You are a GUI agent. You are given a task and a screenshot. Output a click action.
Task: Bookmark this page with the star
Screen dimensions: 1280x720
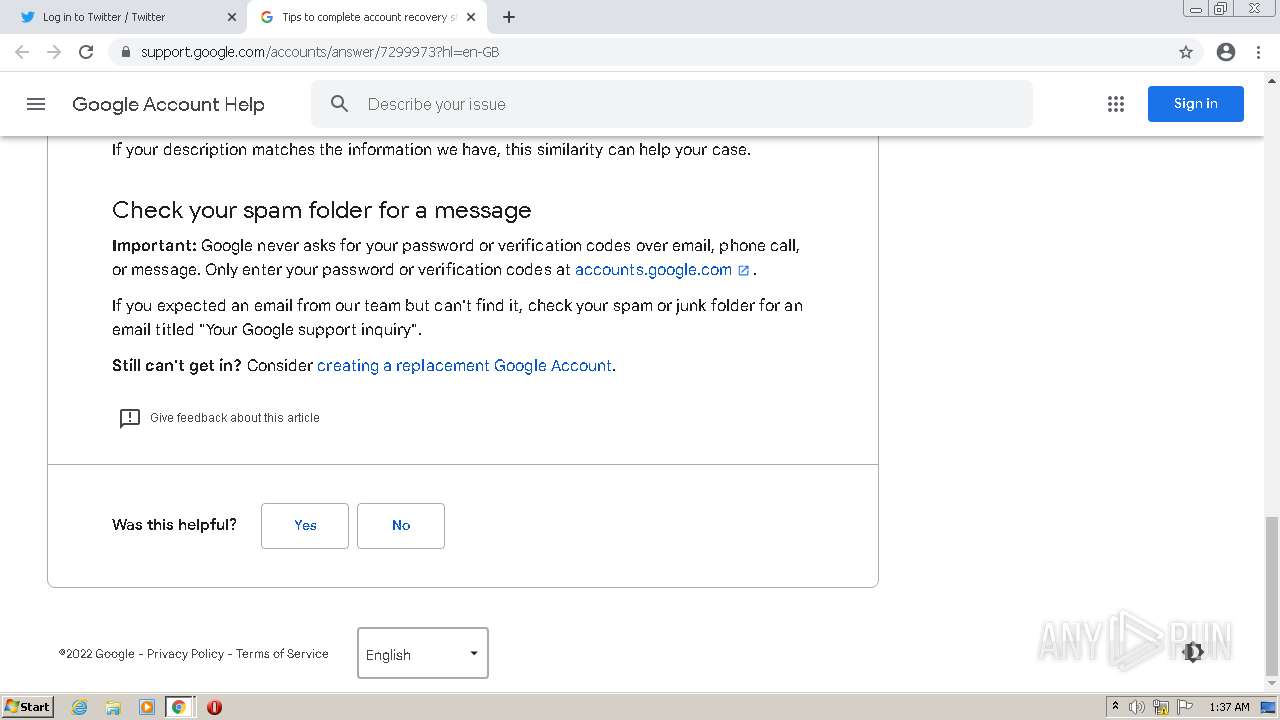pyautogui.click(x=1186, y=52)
